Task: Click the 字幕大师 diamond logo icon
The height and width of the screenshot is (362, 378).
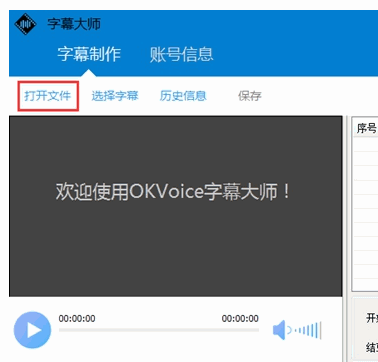Action: pyautogui.click(x=25, y=24)
